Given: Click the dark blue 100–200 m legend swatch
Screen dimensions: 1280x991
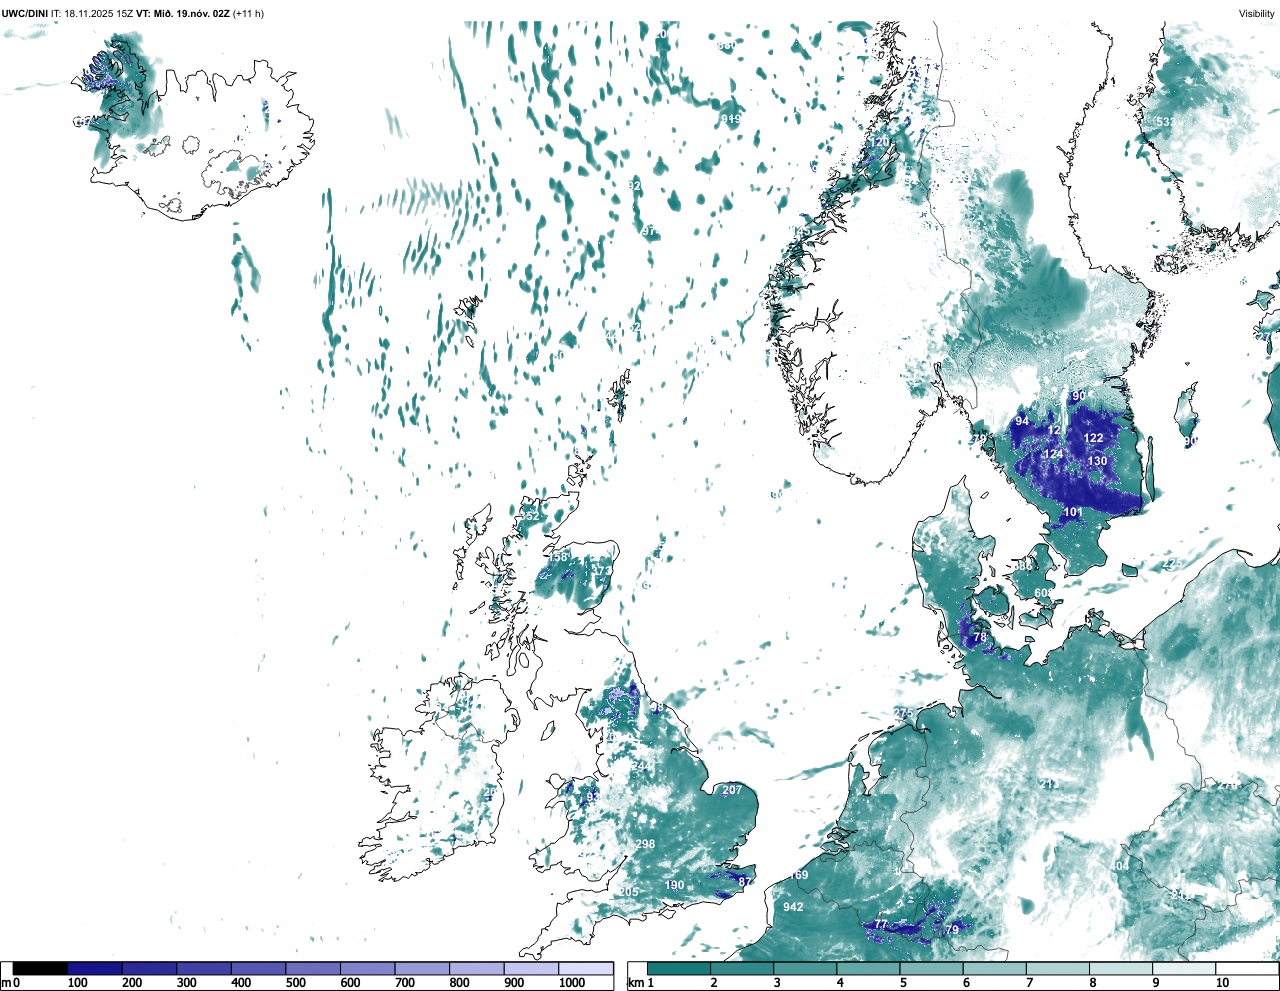Looking at the screenshot, I should pos(95,968).
